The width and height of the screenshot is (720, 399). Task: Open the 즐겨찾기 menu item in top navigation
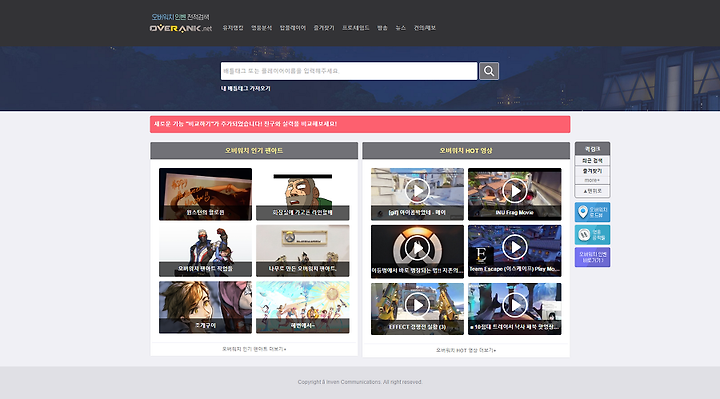(324, 28)
